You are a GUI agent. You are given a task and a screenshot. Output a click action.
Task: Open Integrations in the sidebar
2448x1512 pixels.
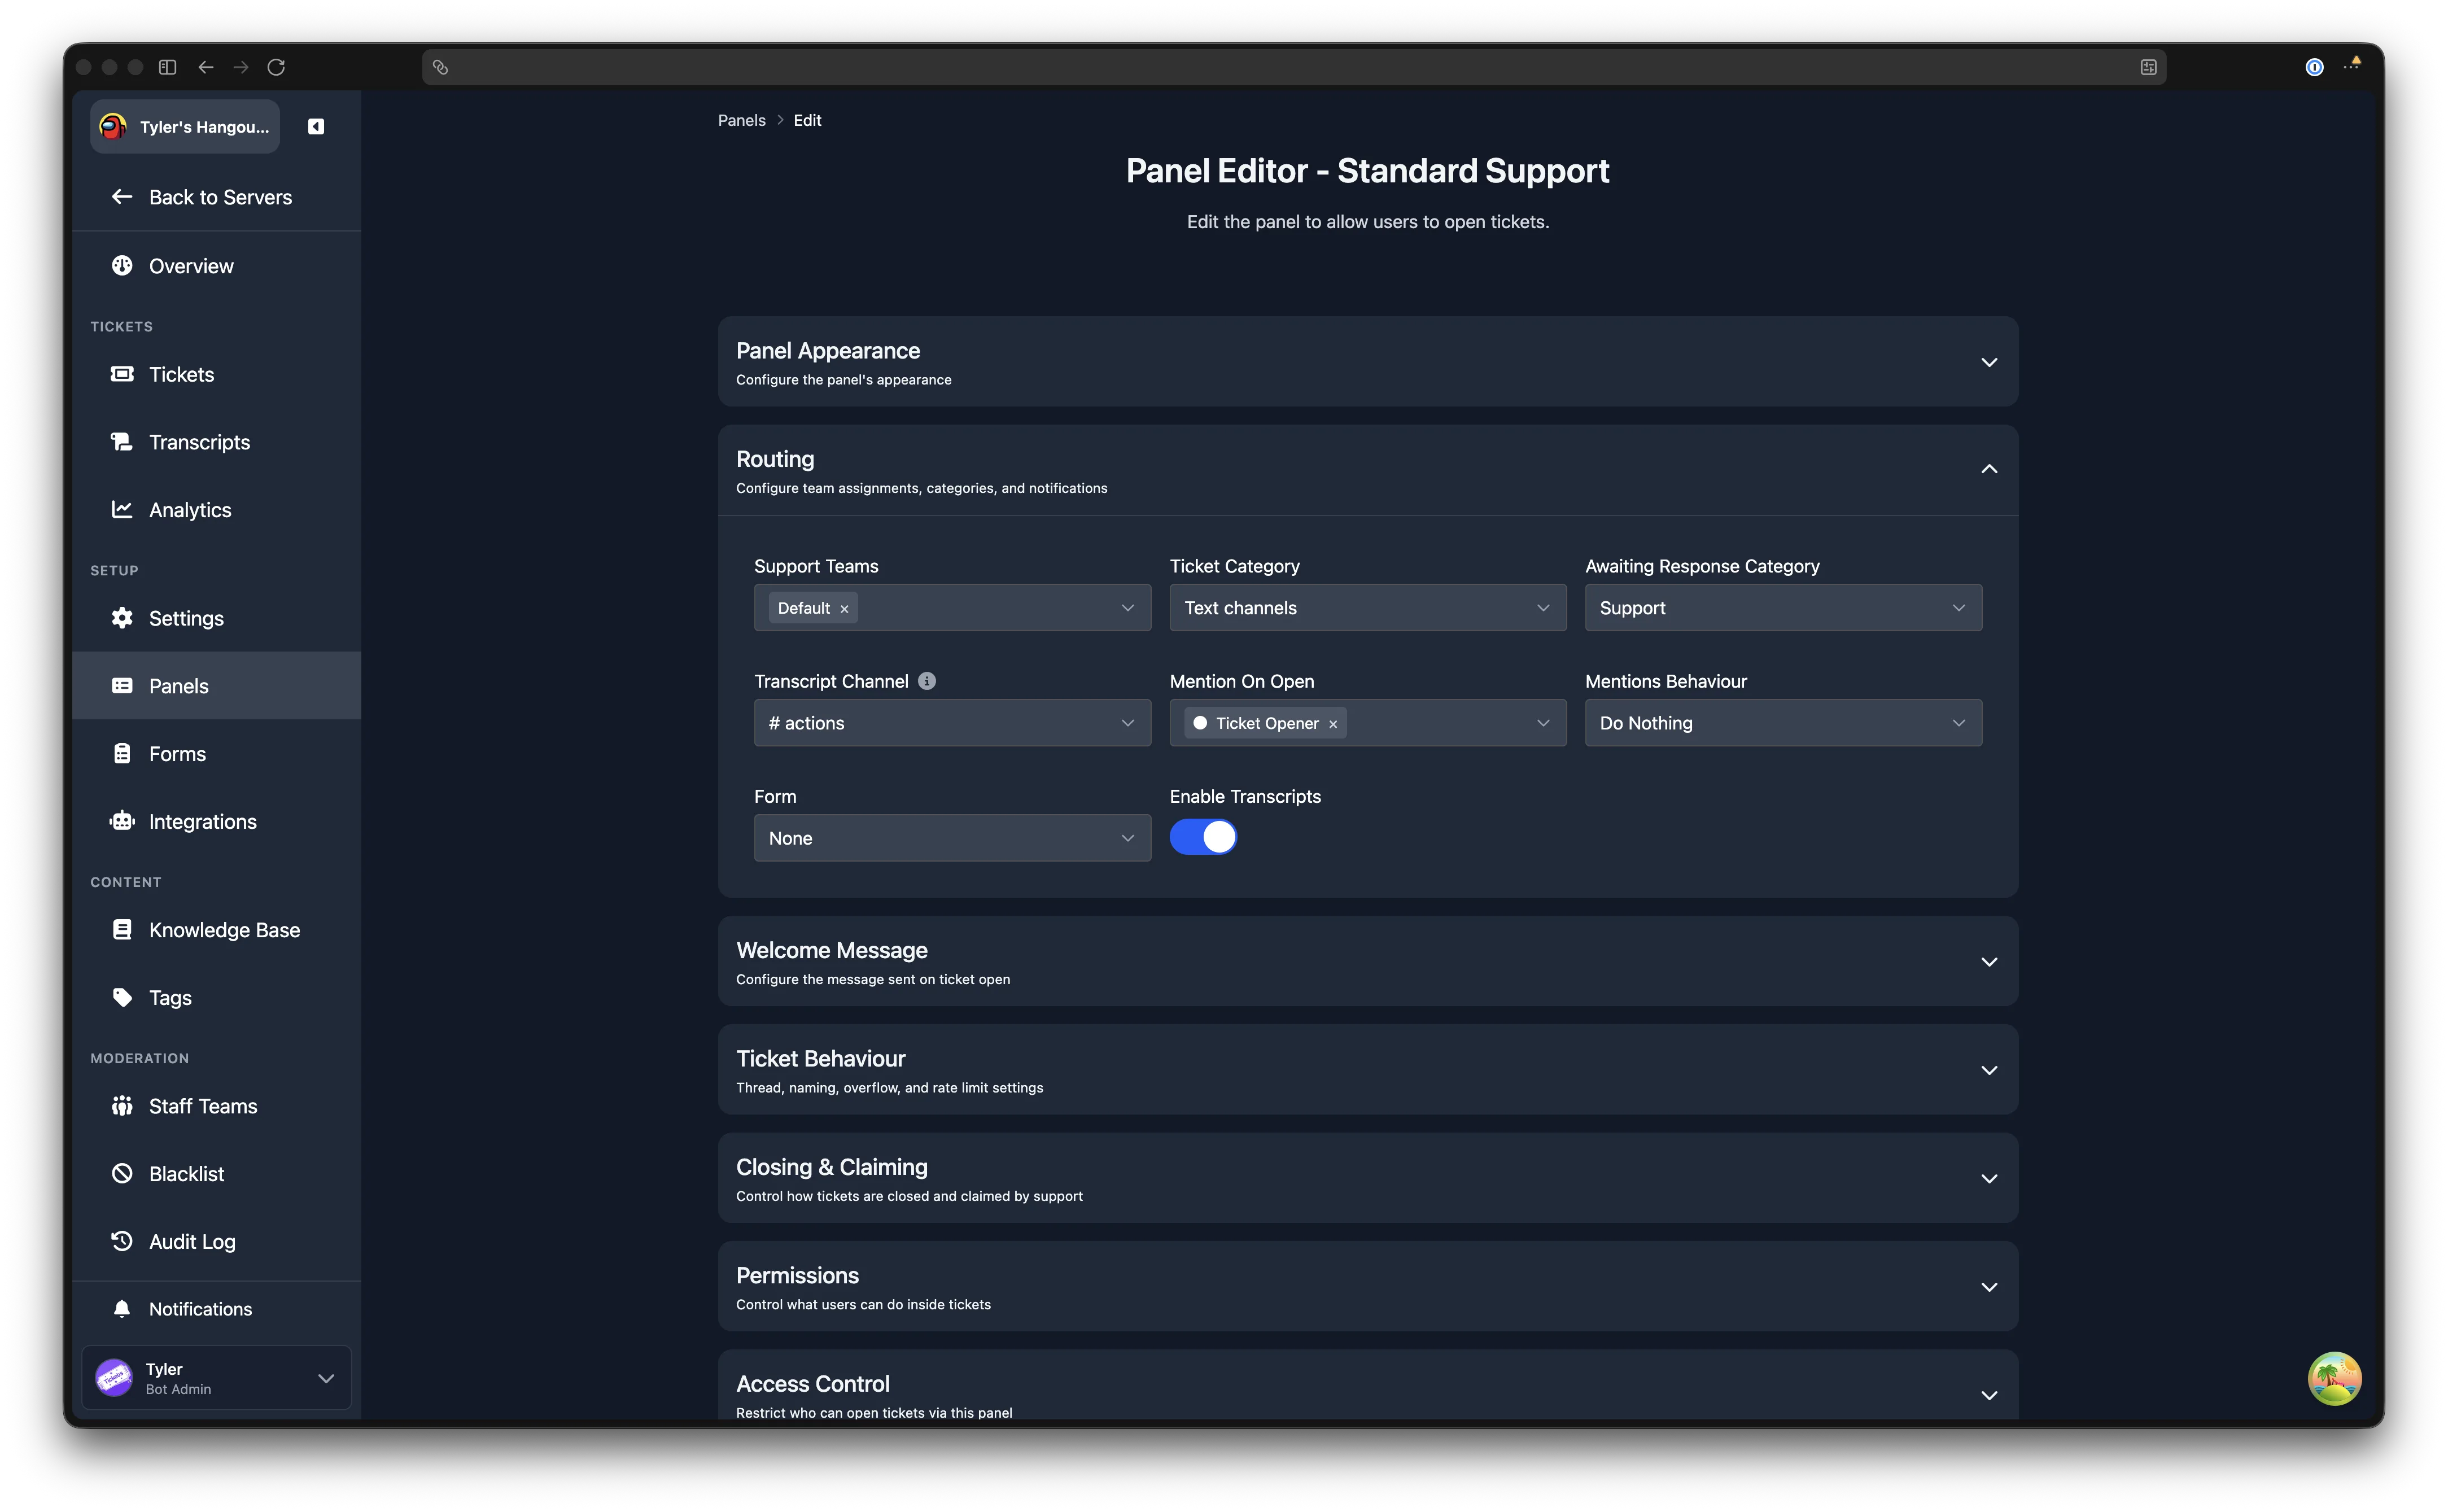(x=217, y=822)
